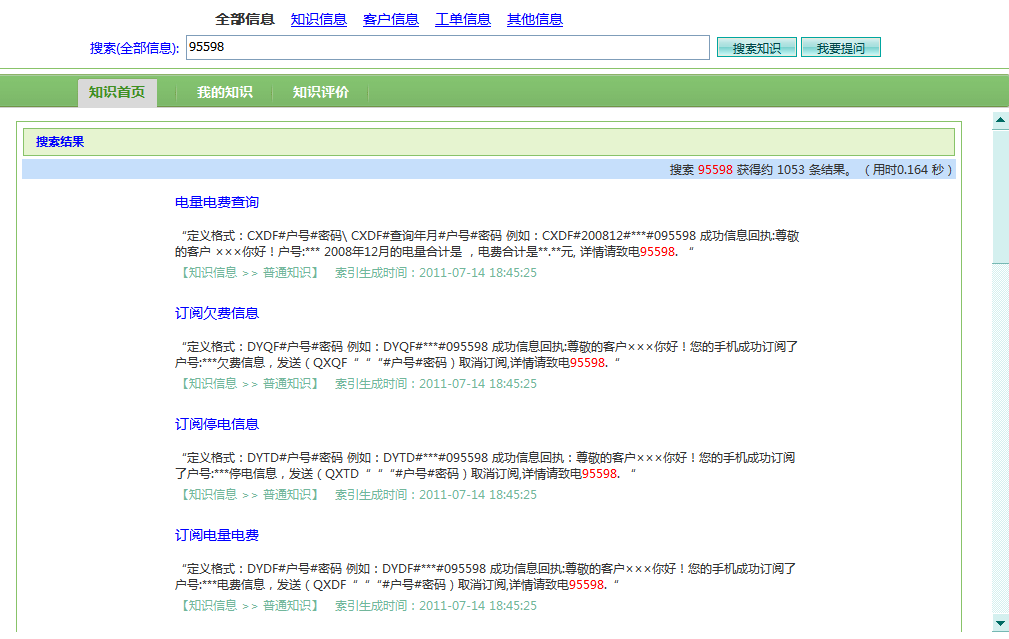
Task: Select the 全部信息 category at top
Action: (x=245, y=19)
